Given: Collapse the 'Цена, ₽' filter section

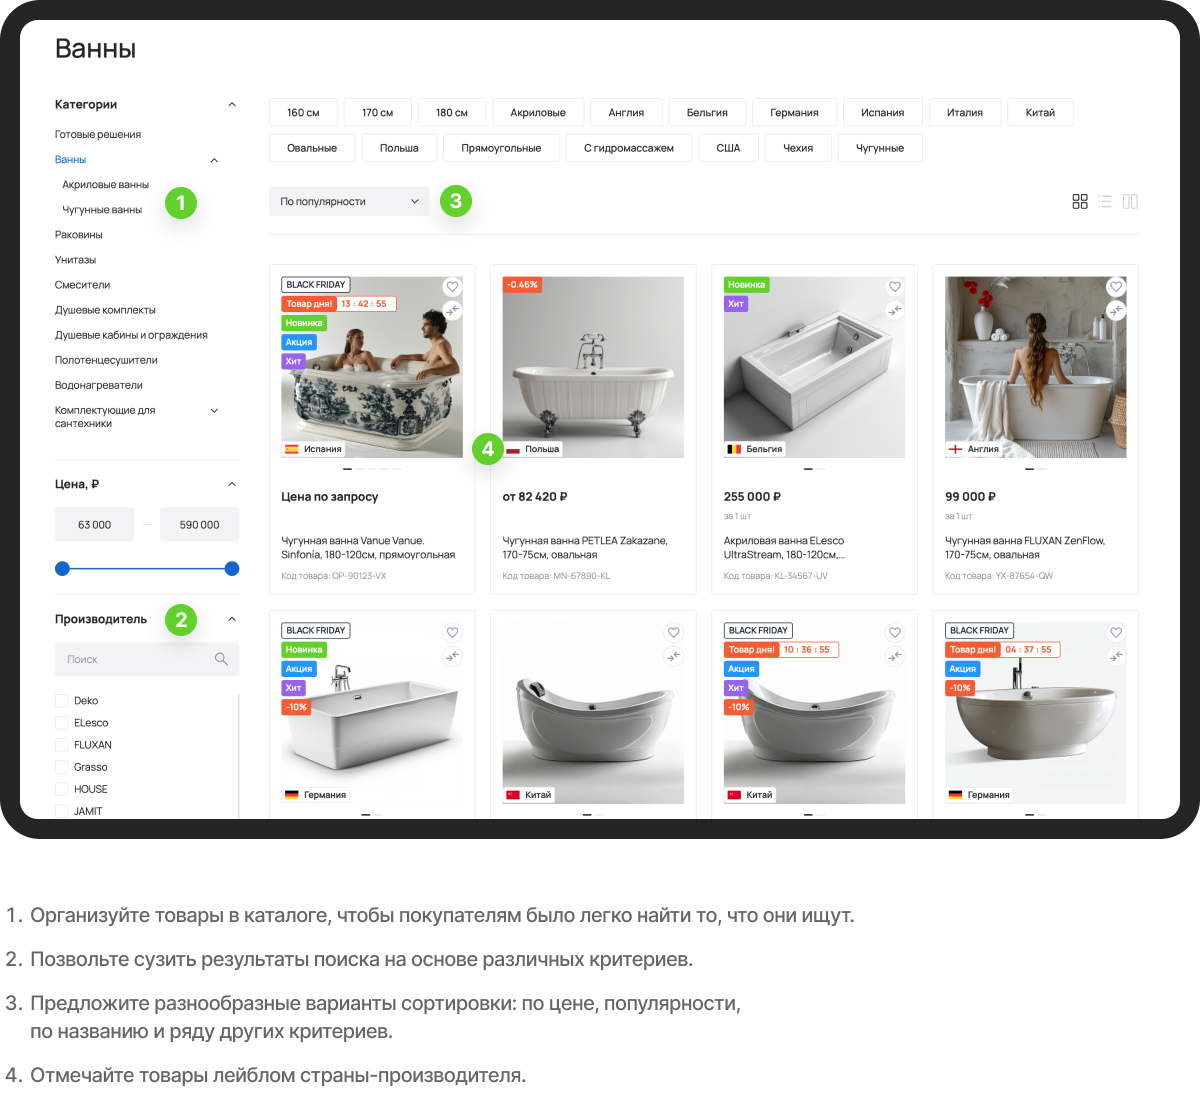Looking at the screenshot, I should [232, 484].
